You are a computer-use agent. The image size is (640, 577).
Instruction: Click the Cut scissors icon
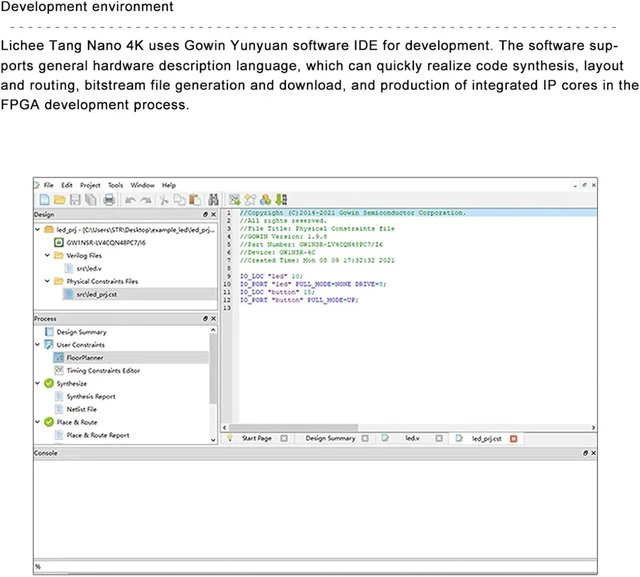click(x=164, y=200)
